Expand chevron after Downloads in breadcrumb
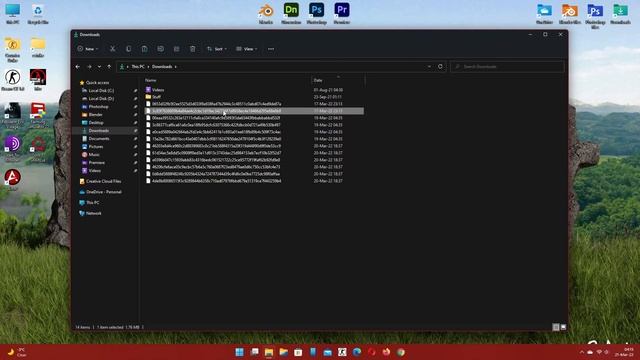The image size is (640, 360). click(176, 67)
